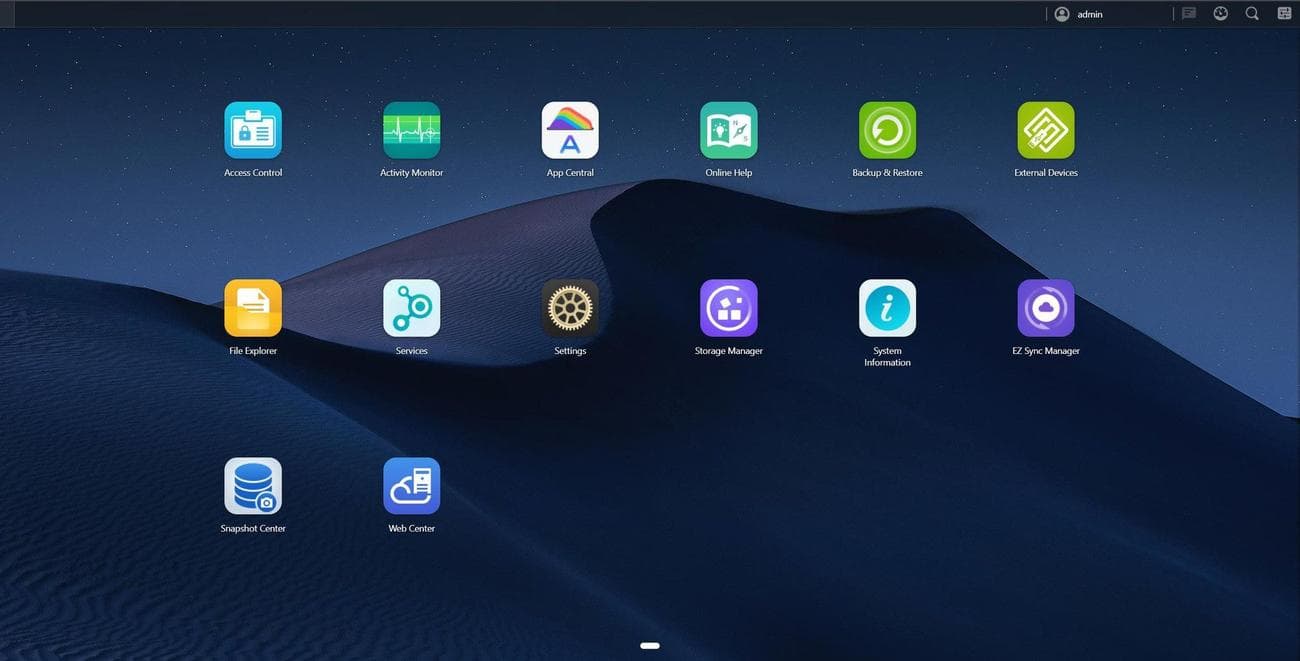
Task: Launch the Services app
Action: click(x=411, y=308)
